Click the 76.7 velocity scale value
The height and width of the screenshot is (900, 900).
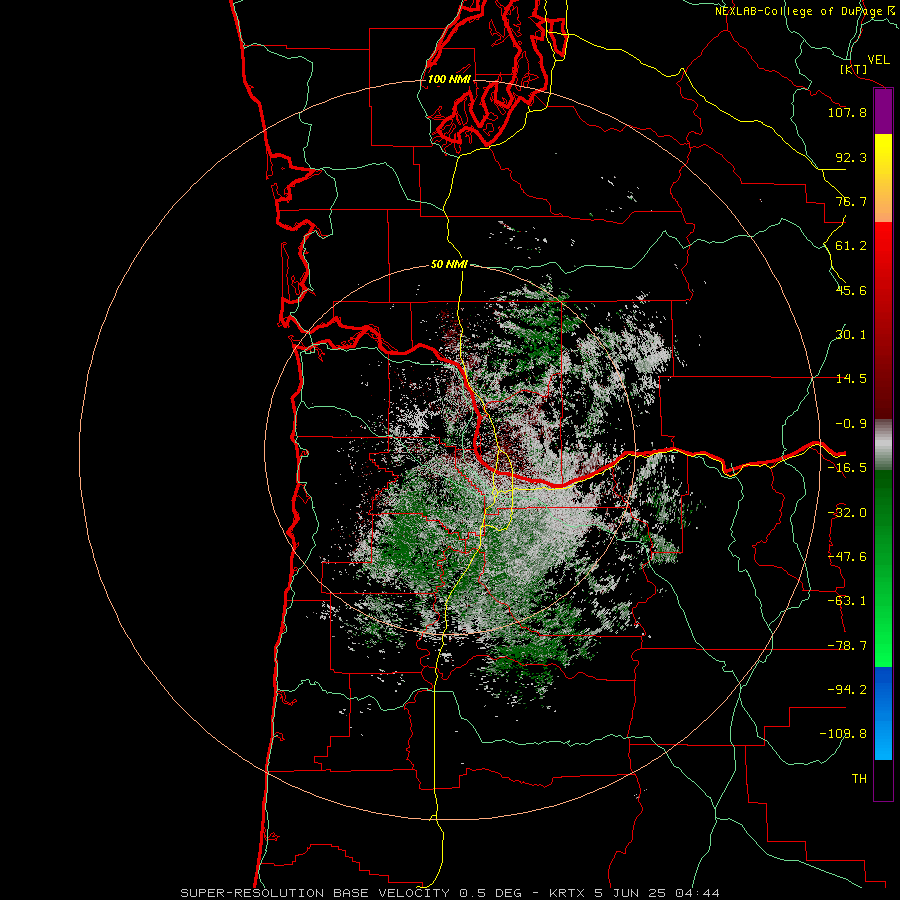tap(851, 201)
